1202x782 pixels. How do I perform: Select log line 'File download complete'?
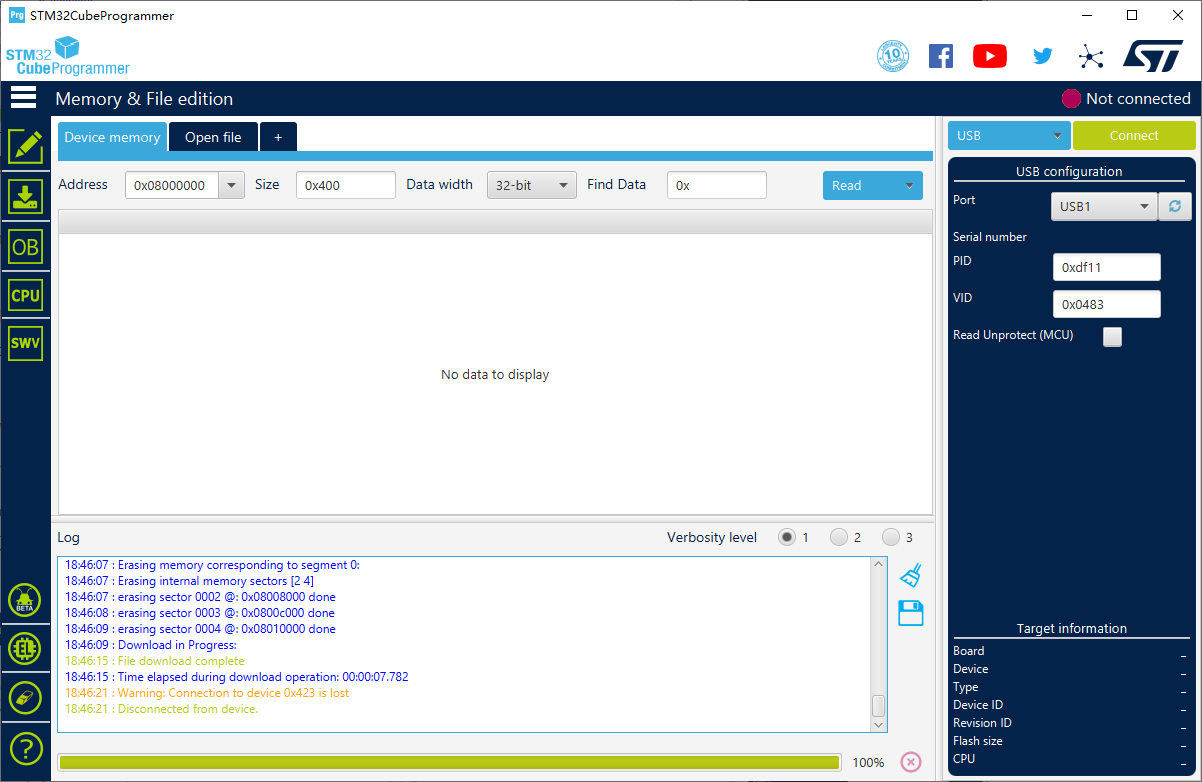click(x=155, y=661)
